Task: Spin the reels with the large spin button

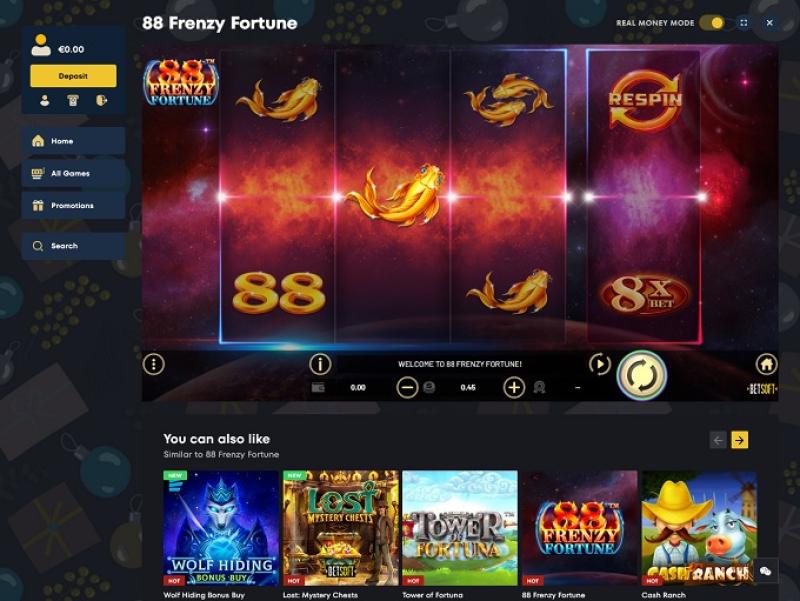Action: tap(642, 375)
